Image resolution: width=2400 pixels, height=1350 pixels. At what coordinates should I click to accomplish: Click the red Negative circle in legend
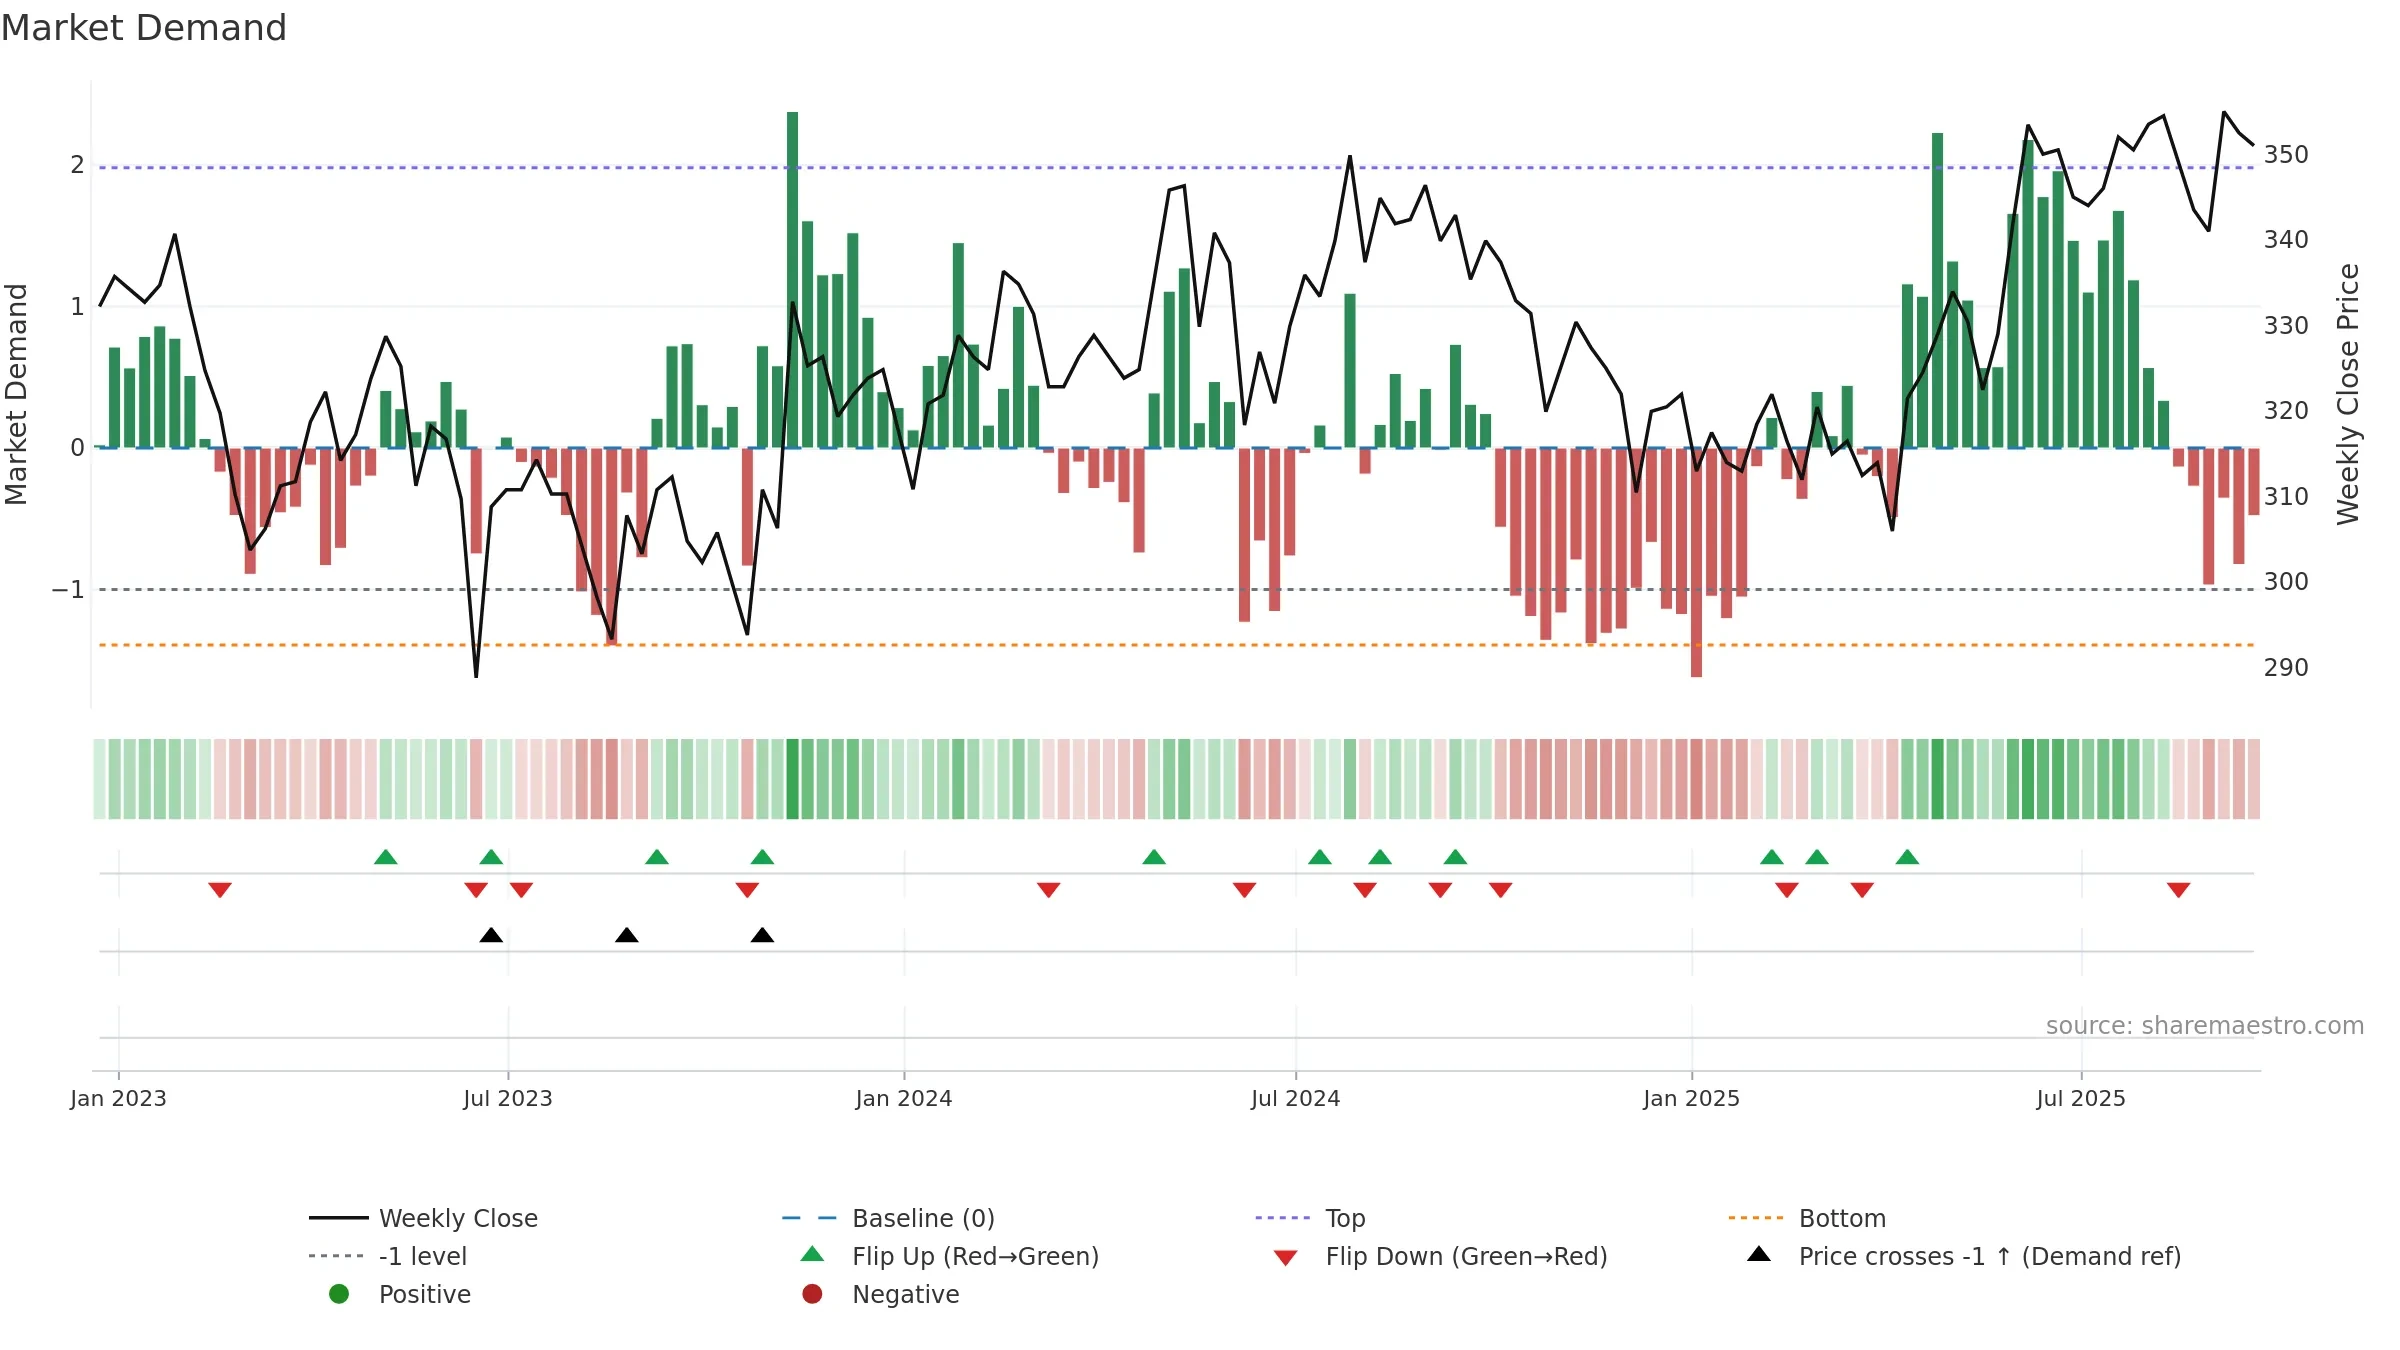point(812,1294)
